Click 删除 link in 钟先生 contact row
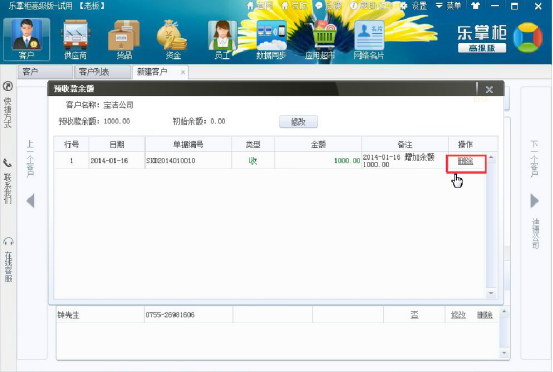The width and height of the screenshot is (553, 372). pos(485,315)
